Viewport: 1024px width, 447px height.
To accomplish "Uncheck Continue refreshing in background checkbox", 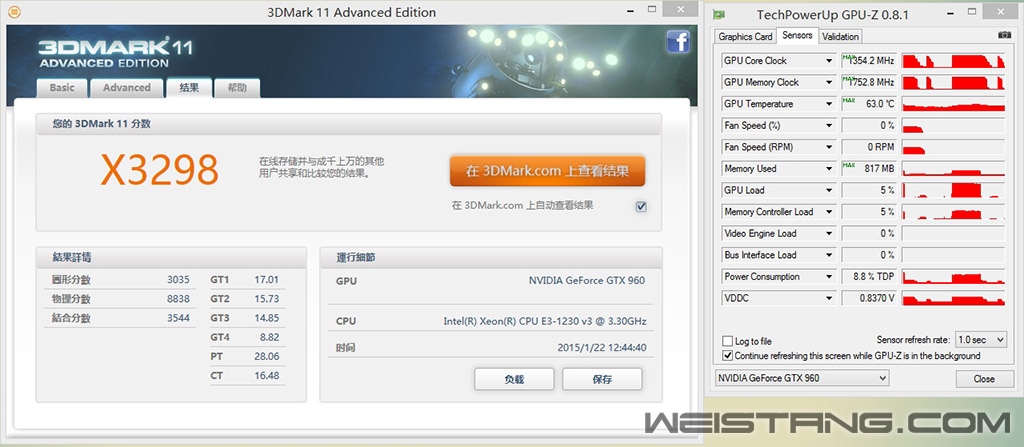I will [728, 356].
